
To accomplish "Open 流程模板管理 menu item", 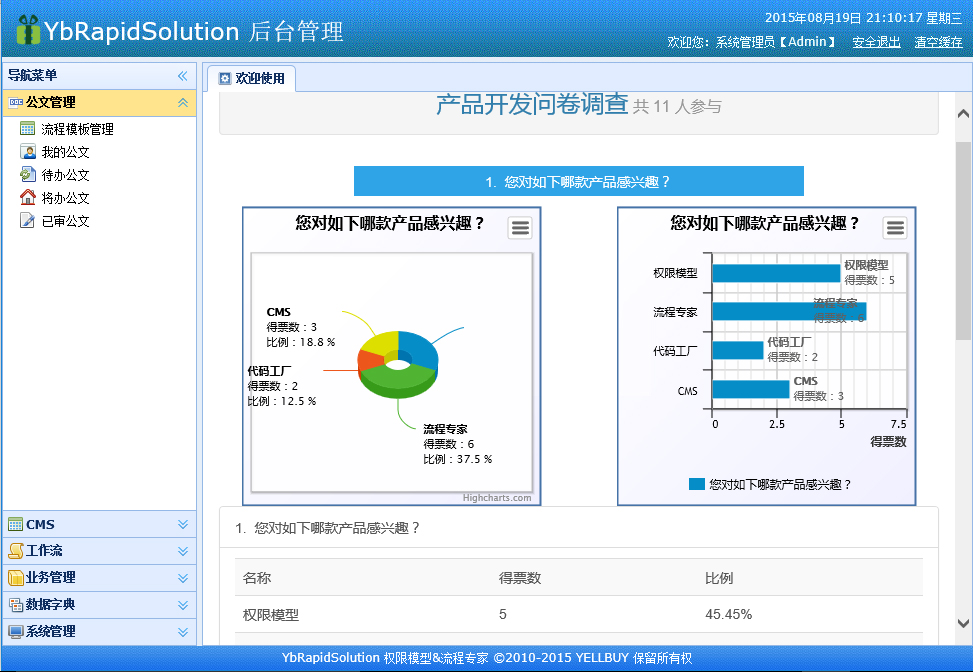I will coord(78,129).
